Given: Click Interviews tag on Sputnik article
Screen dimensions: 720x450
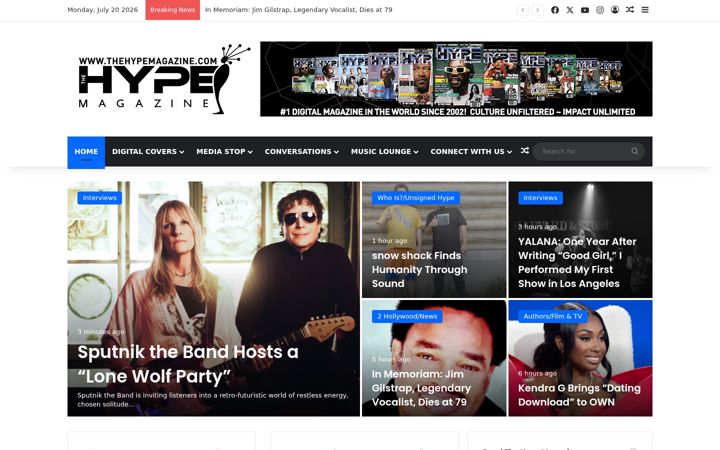Looking at the screenshot, I should pos(100,198).
